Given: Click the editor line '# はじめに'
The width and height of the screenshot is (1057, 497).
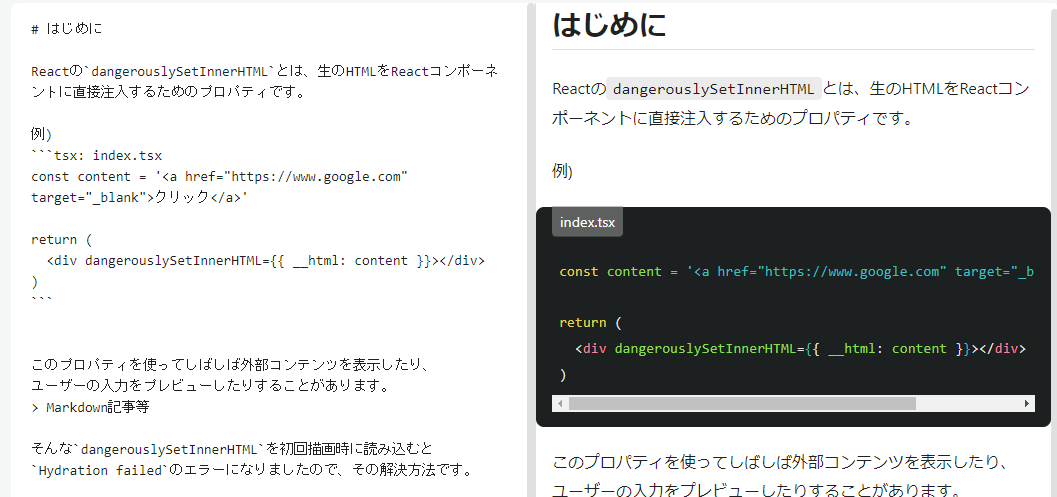Looking at the screenshot, I should (67, 29).
